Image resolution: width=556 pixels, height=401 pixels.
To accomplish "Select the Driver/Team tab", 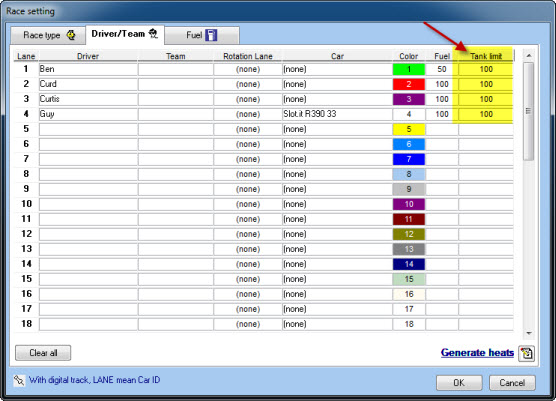I will [x=125, y=34].
